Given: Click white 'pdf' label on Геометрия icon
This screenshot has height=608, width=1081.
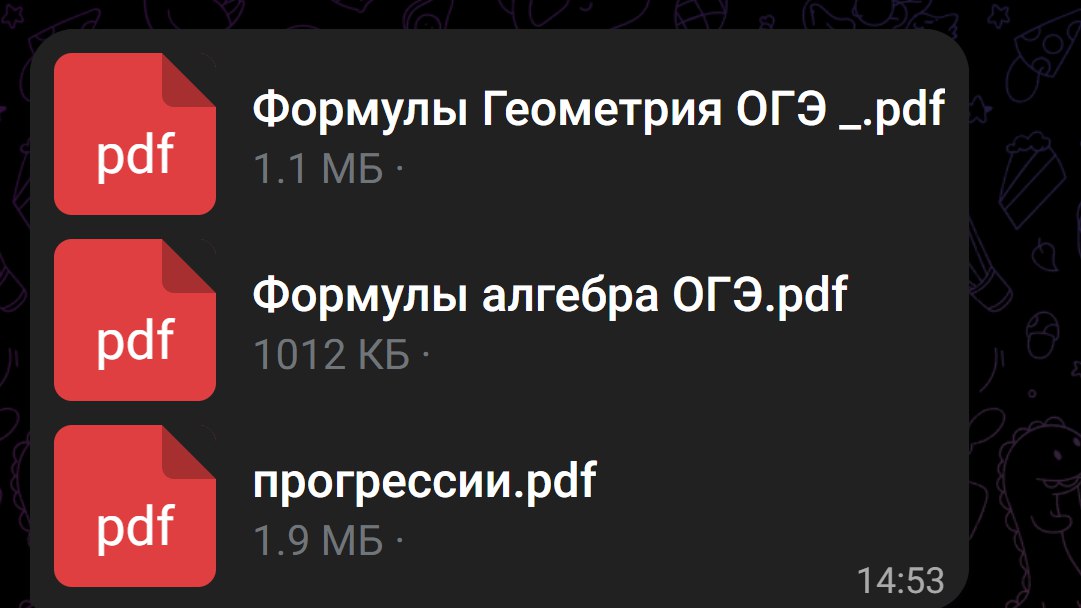Looking at the screenshot, I should 134,156.
